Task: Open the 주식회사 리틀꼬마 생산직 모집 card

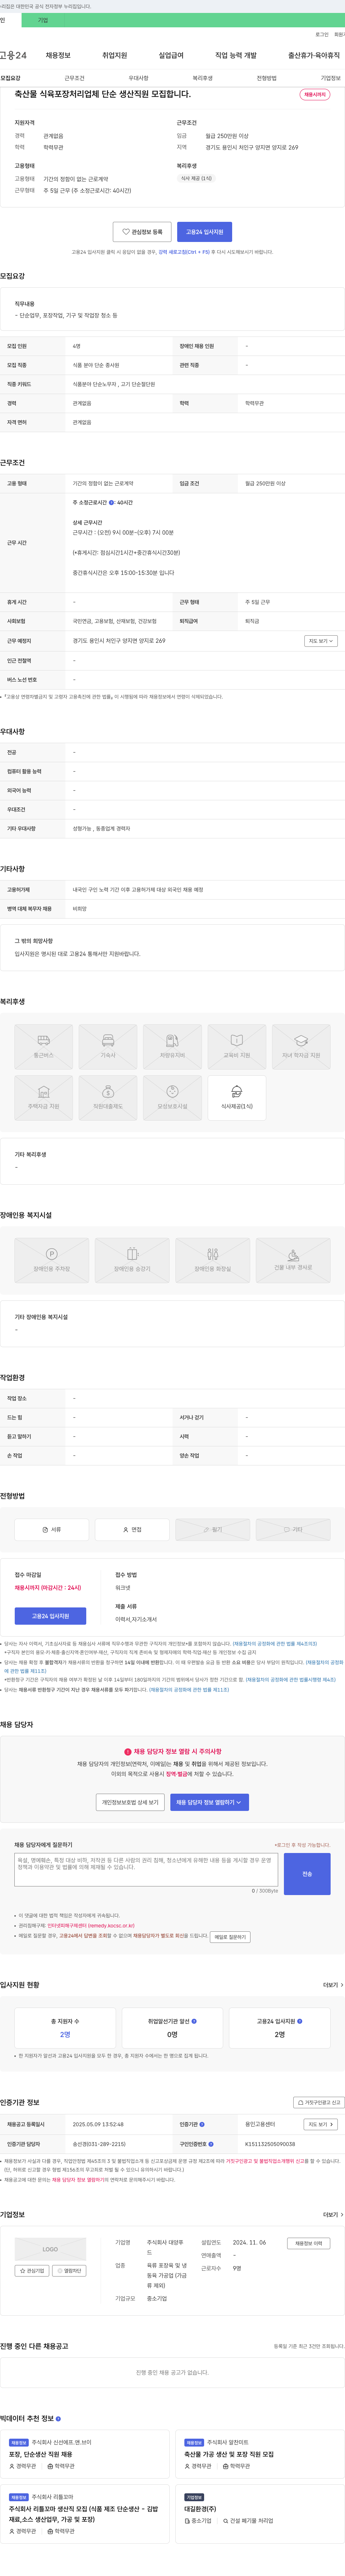Action: click(x=86, y=2514)
